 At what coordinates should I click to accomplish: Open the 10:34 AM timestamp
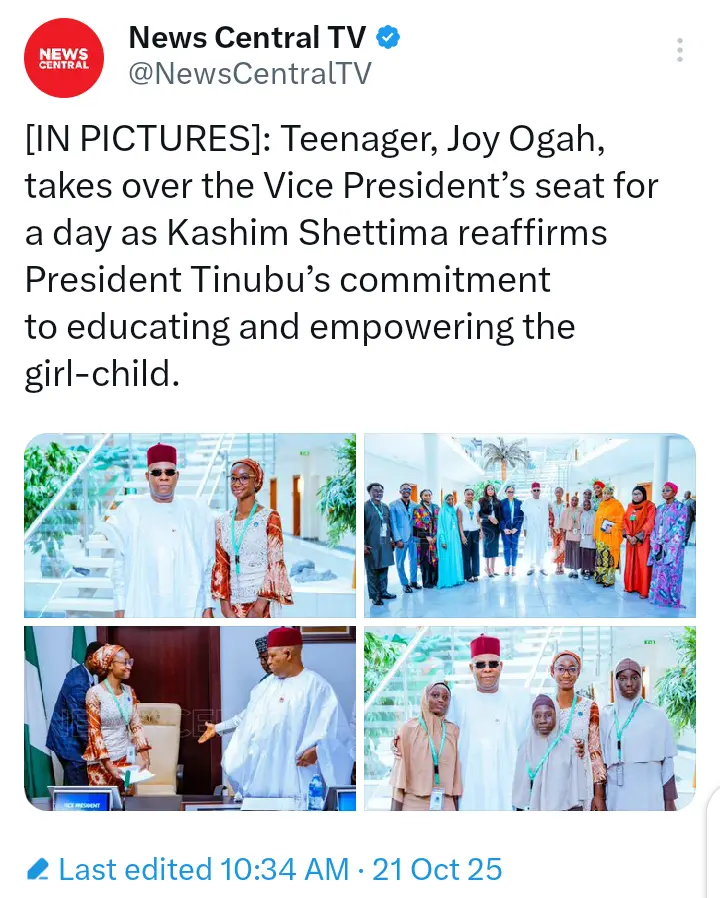click(x=284, y=869)
